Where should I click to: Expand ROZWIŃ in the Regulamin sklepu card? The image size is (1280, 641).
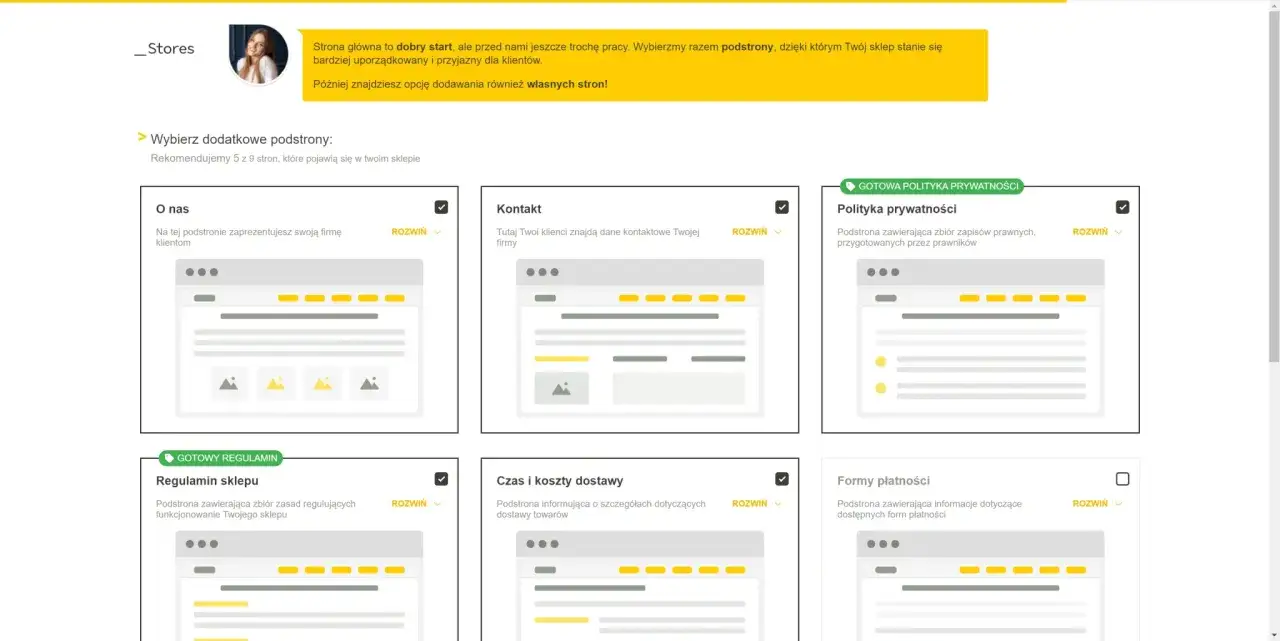point(416,504)
